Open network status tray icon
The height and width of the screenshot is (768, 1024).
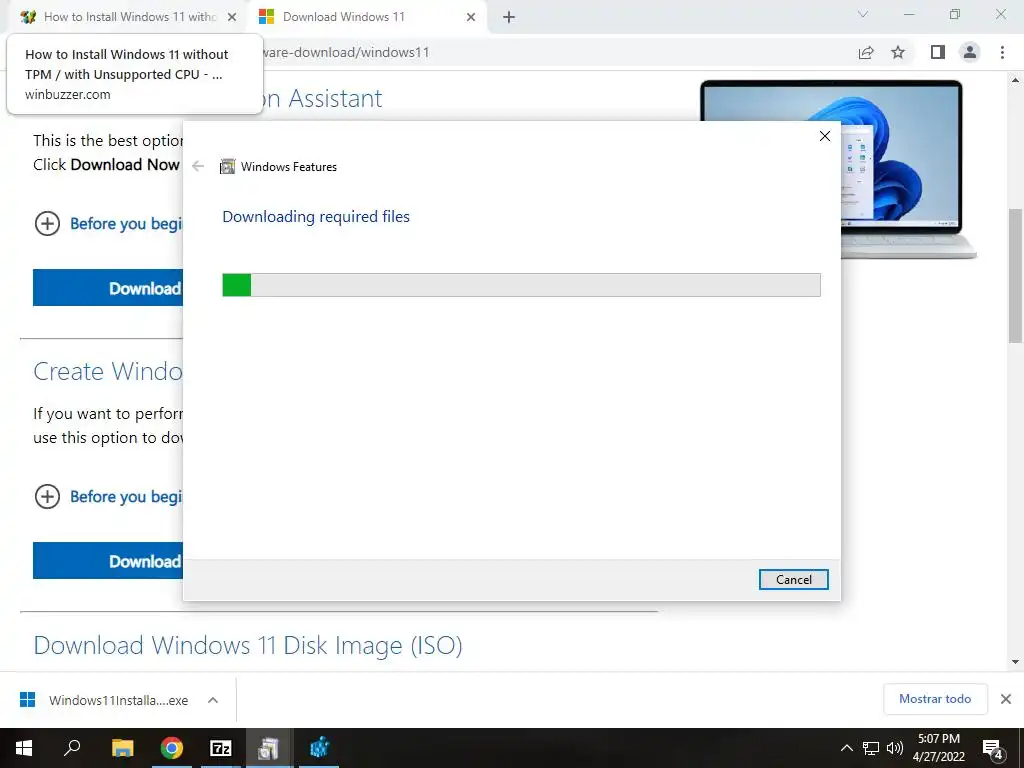point(871,748)
